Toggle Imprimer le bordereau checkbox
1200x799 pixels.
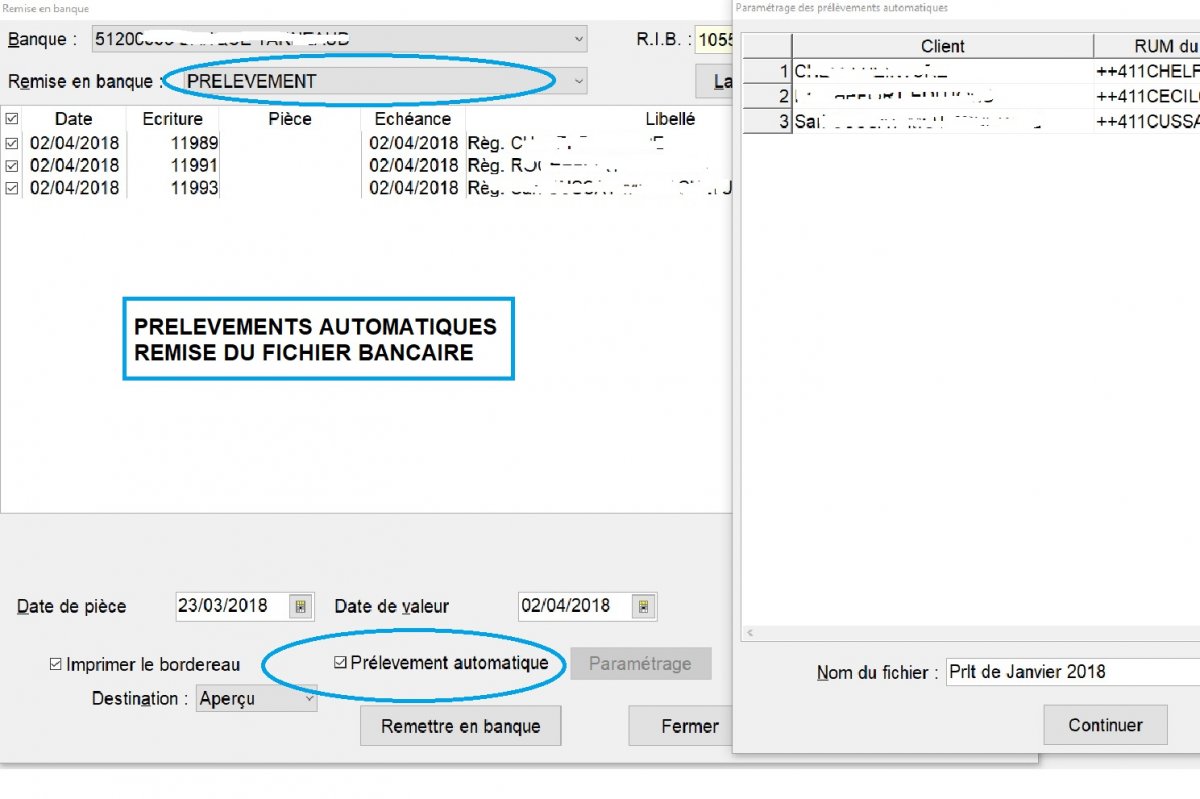tap(56, 664)
